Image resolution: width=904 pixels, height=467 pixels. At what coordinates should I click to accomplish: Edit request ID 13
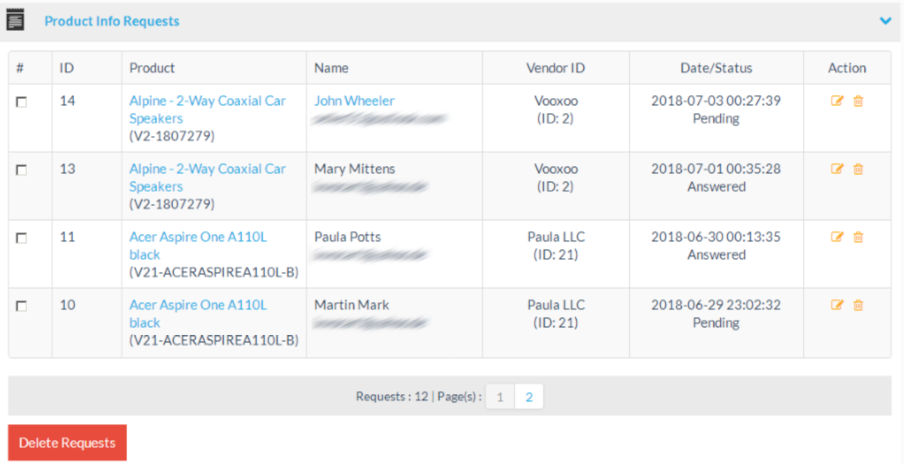click(x=837, y=169)
